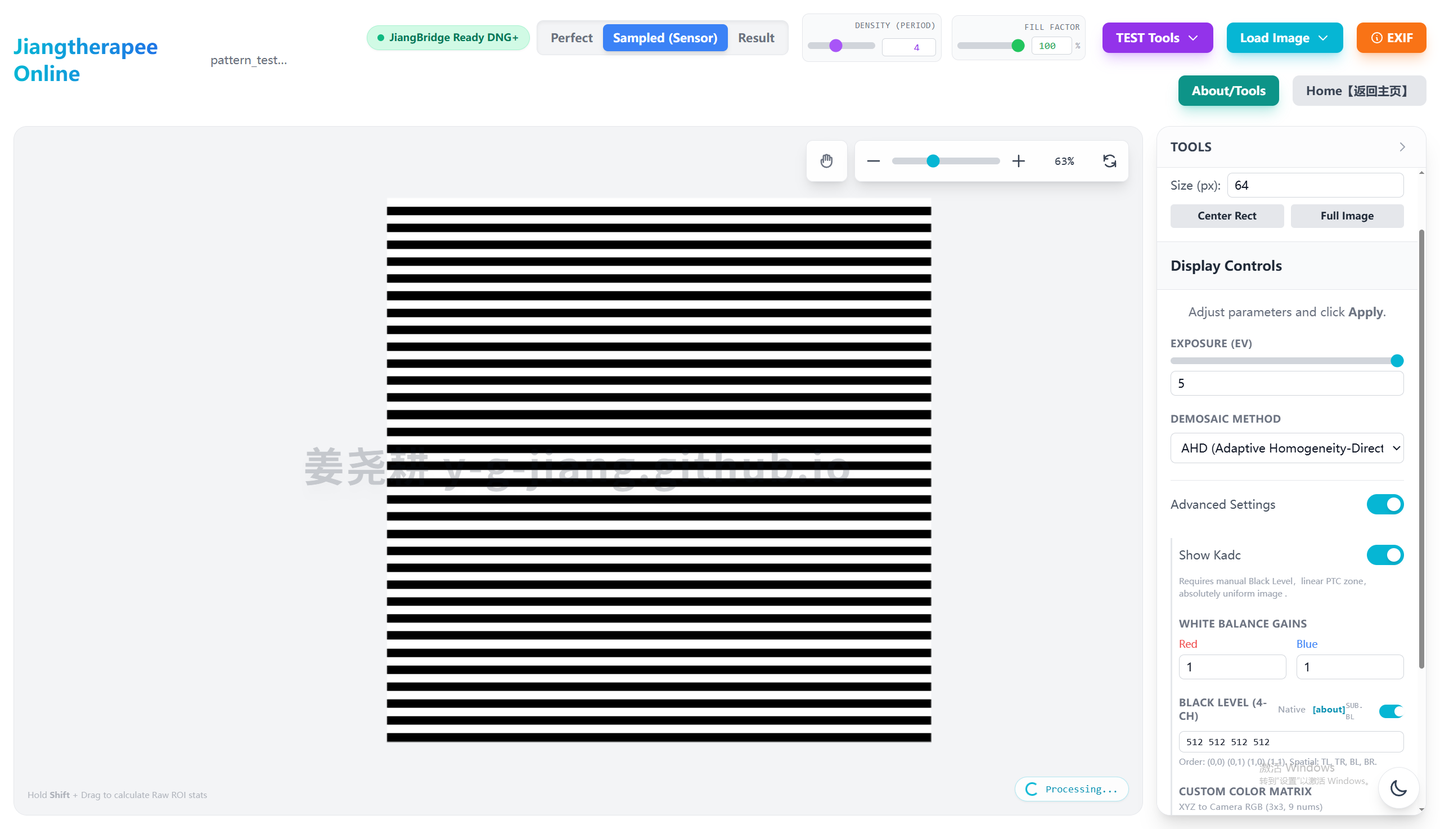Click the WHITE BALANCE GAINS label
The image size is (1440, 829).
pos(1243,624)
